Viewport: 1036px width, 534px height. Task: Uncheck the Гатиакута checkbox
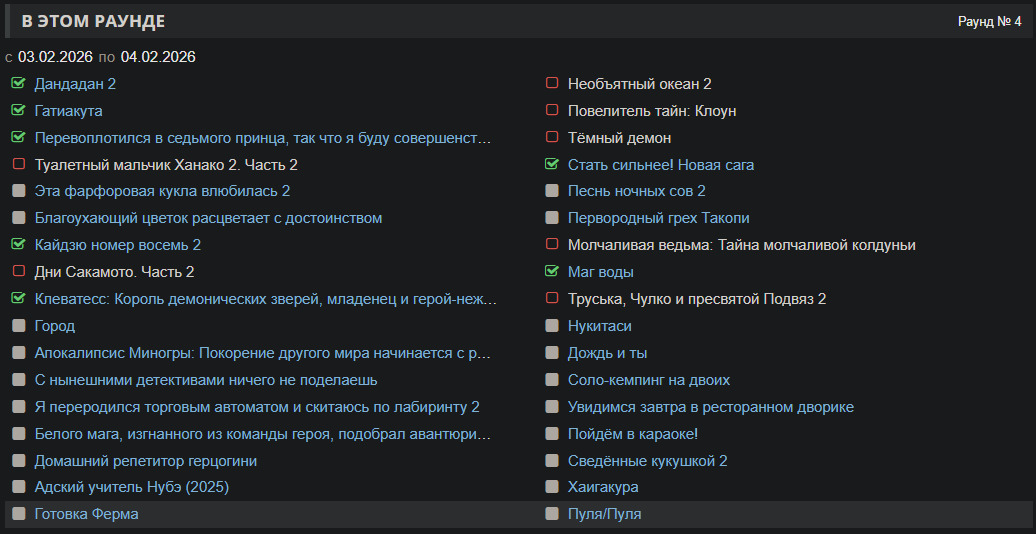(x=18, y=111)
